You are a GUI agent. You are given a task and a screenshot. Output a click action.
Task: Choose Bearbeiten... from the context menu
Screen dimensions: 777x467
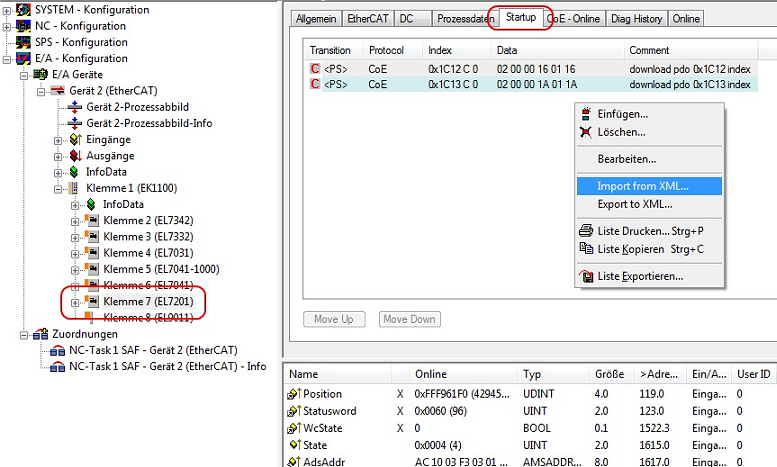tap(649, 159)
